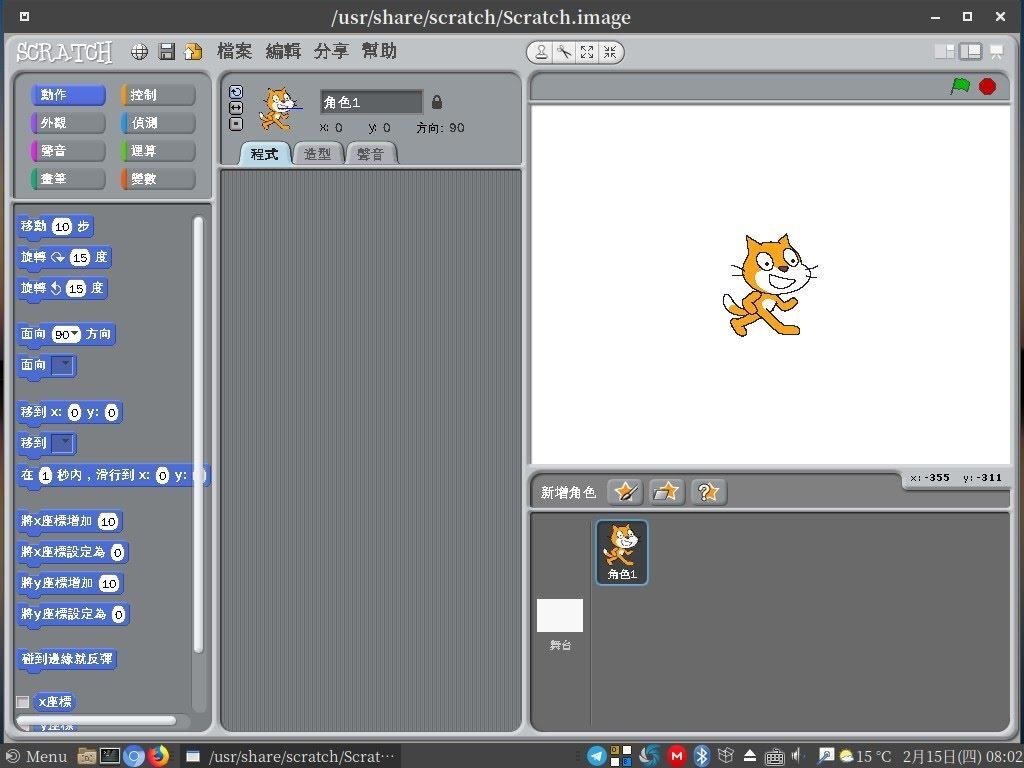Click the green flag to start
The image size is (1024, 768).
click(x=960, y=86)
